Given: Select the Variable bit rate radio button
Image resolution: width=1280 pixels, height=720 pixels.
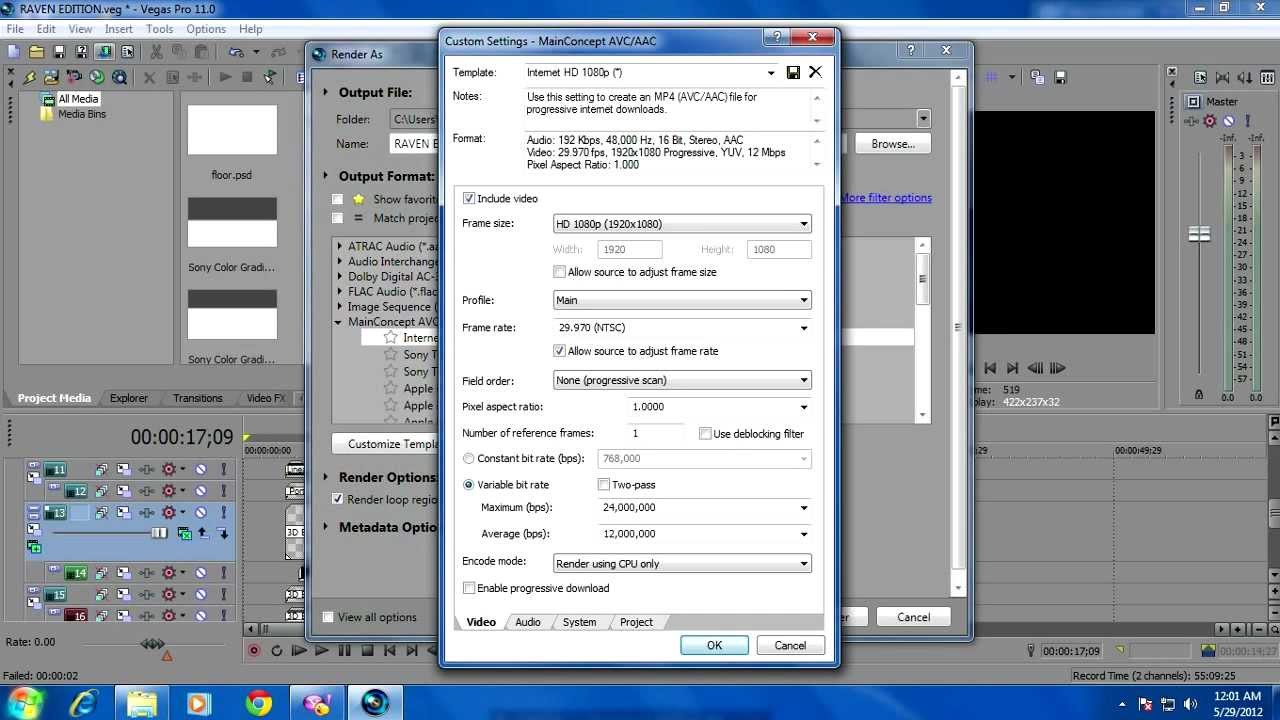Looking at the screenshot, I should click(x=469, y=485).
